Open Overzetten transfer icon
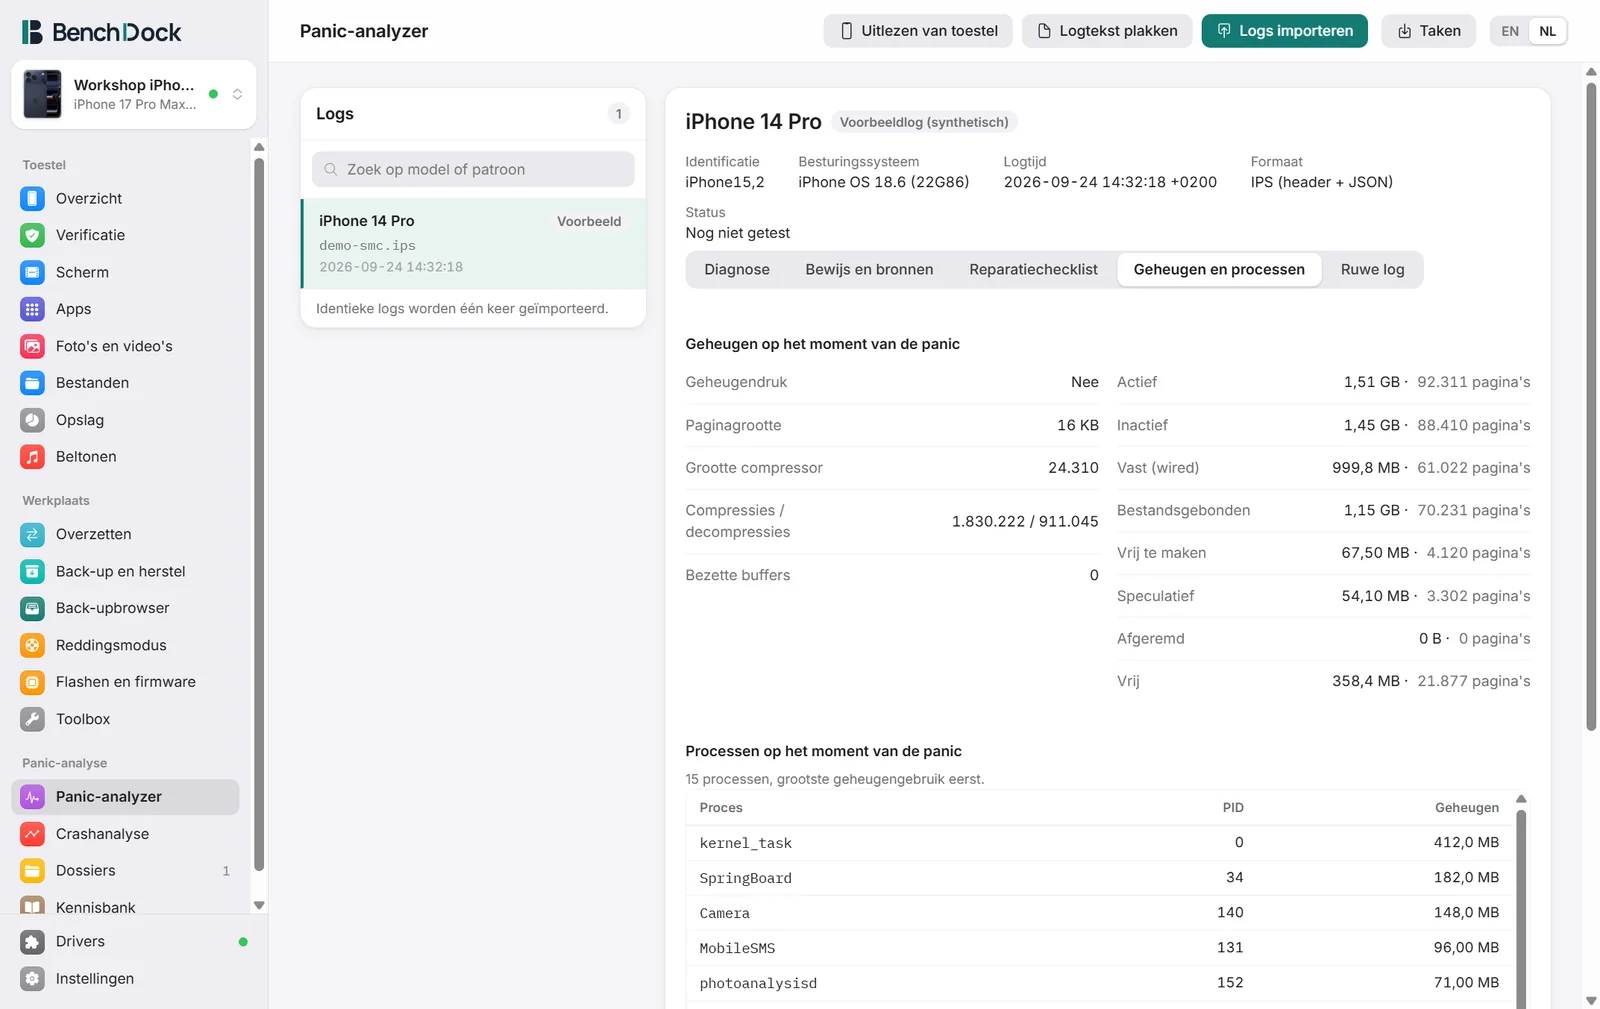 point(33,534)
